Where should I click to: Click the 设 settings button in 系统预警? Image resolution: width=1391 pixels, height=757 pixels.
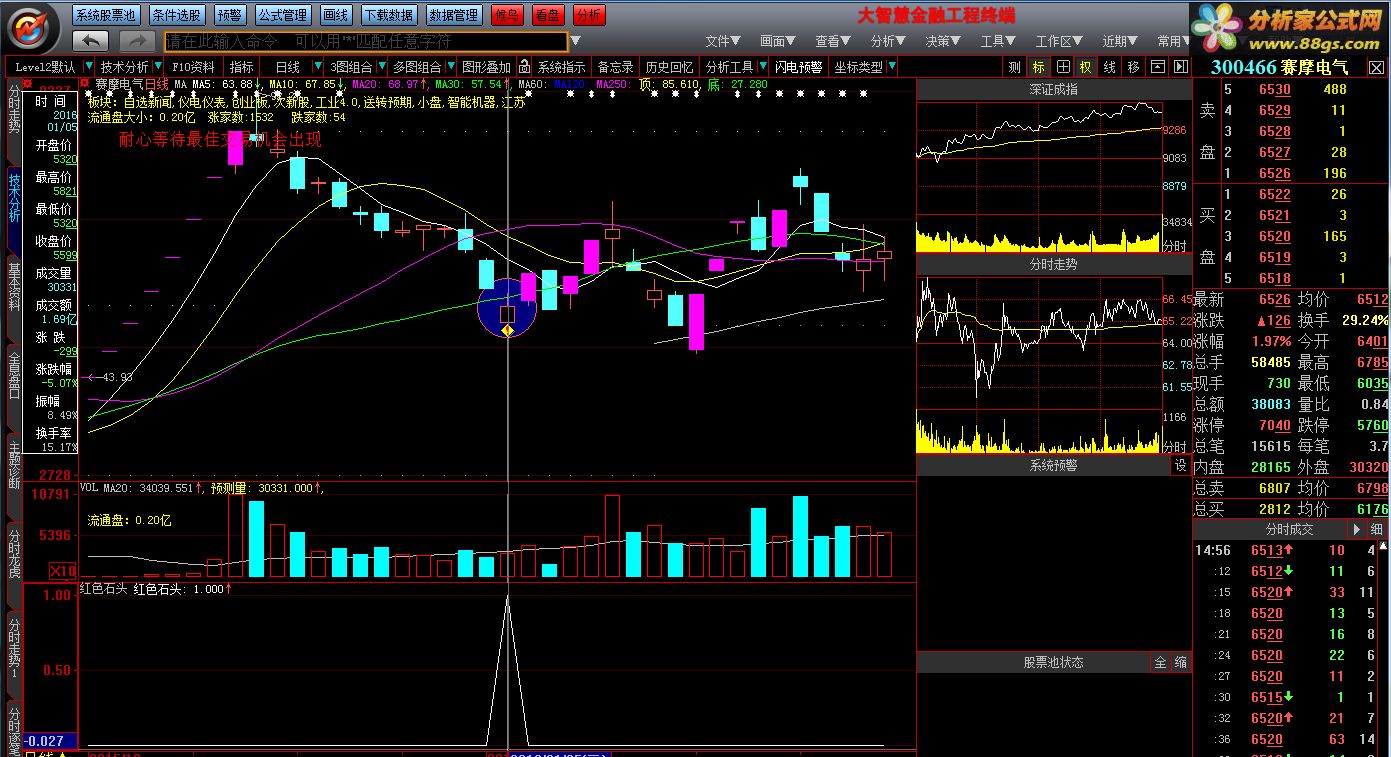[x=1180, y=465]
